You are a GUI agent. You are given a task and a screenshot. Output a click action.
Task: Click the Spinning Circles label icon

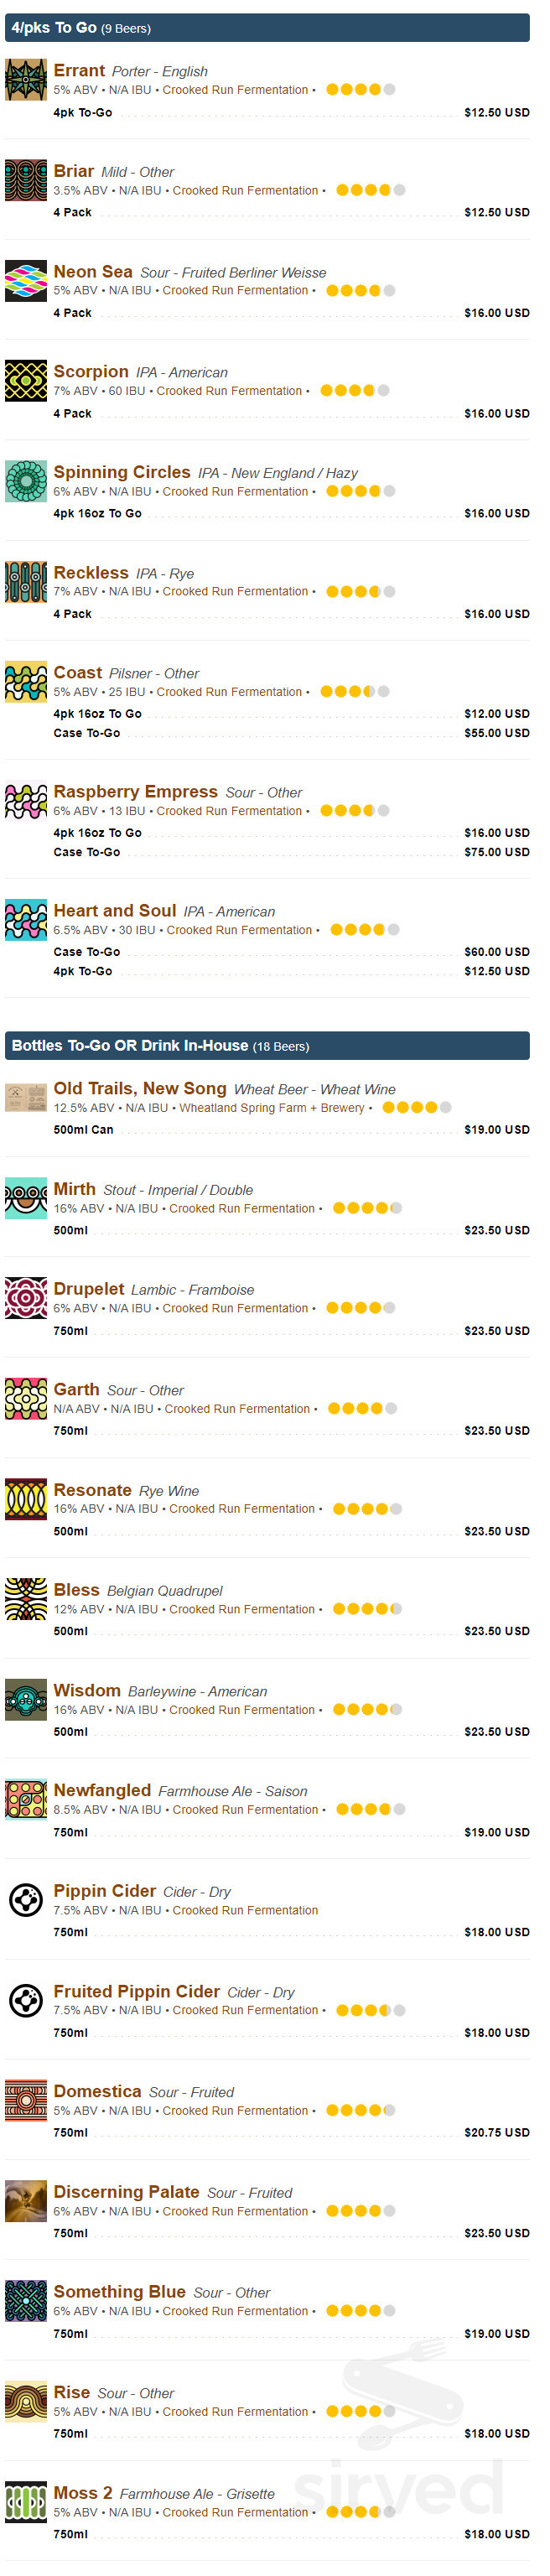point(26,481)
